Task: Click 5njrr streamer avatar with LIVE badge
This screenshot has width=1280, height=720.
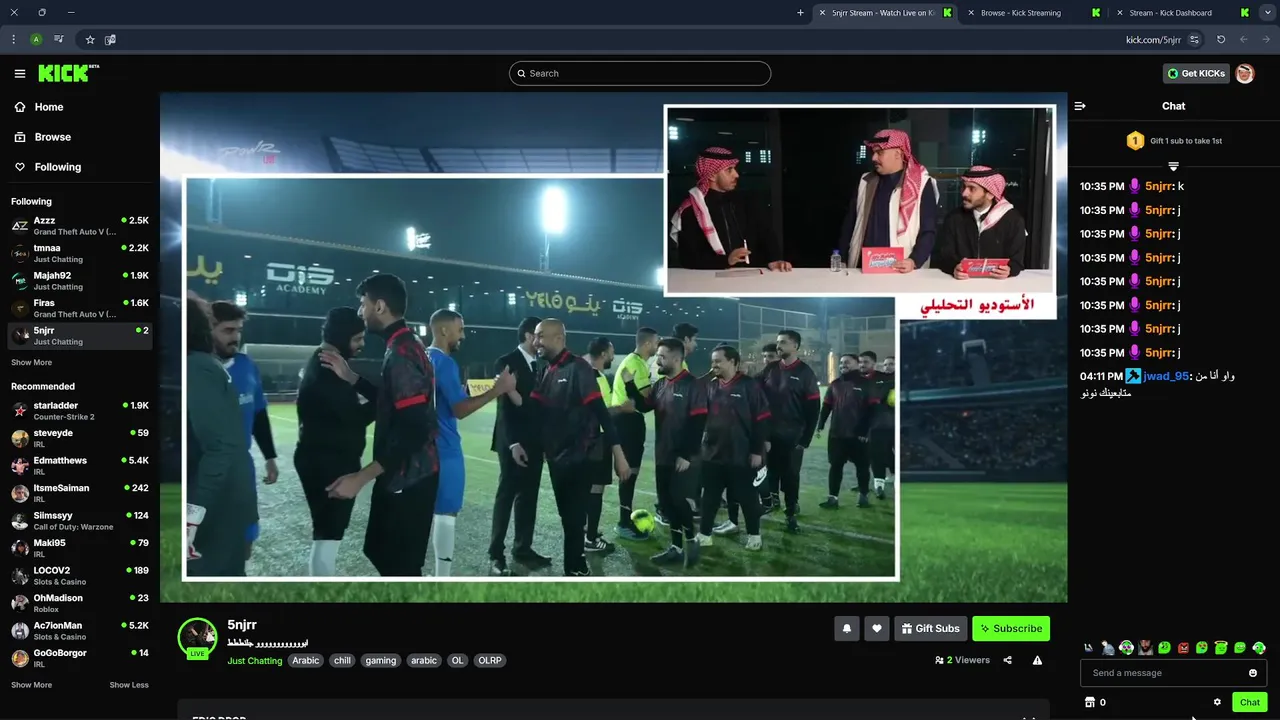Action: (x=197, y=637)
